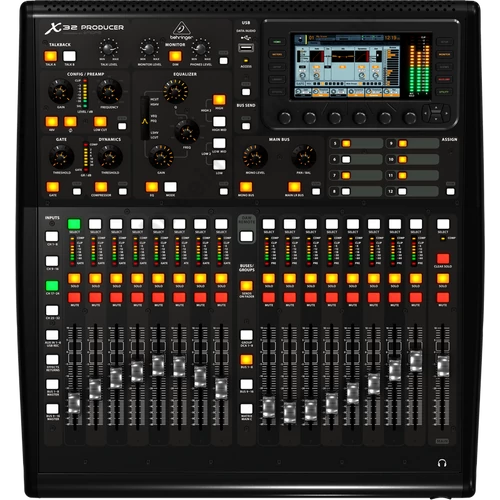Open the Monitor screen button

click(x=444, y=54)
